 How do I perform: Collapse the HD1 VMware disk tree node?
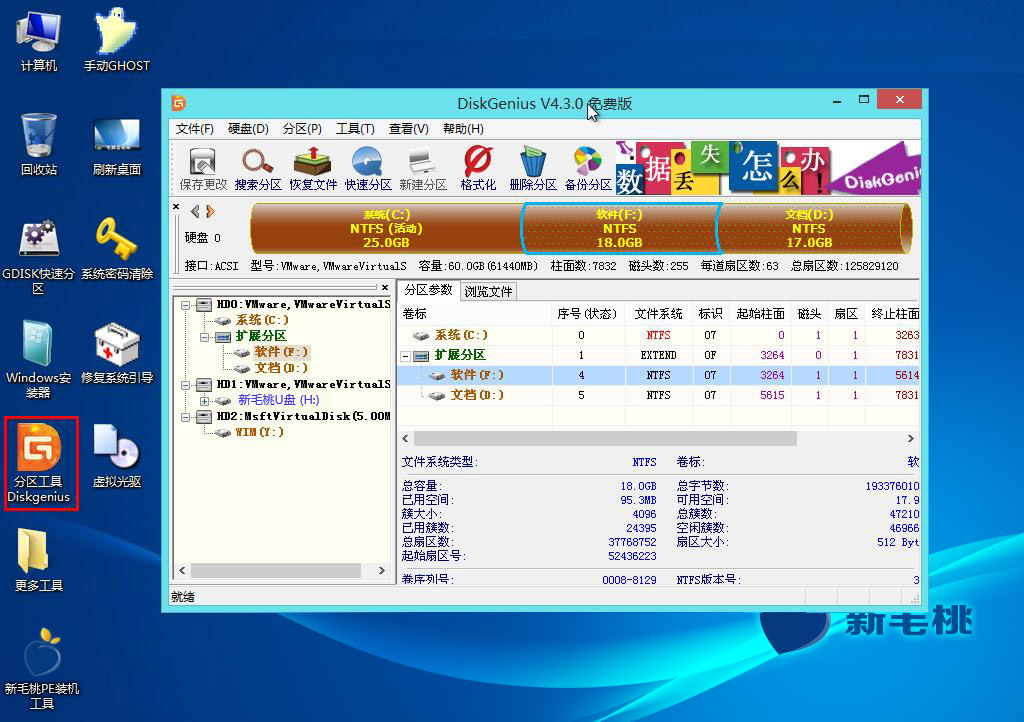185,385
